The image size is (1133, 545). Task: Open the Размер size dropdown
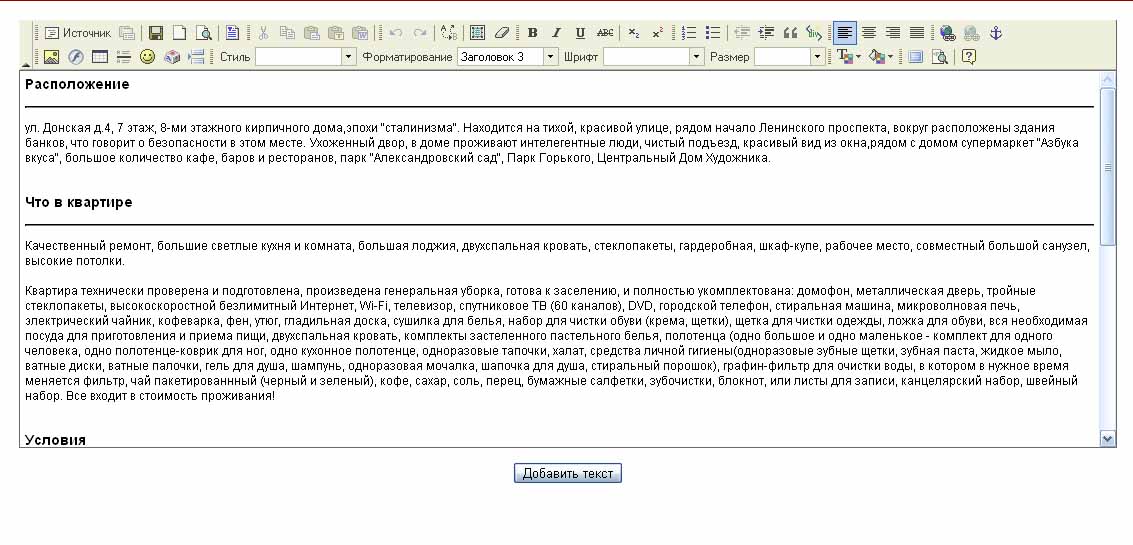click(789, 56)
